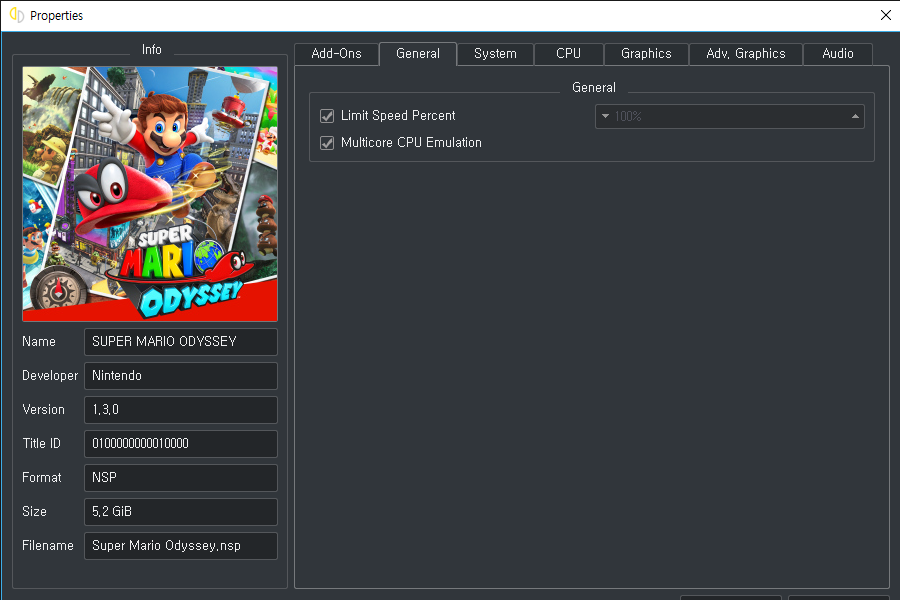Image resolution: width=900 pixels, height=600 pixels.
Task: Switch to the Add-Ons tab
Action: 336,54
